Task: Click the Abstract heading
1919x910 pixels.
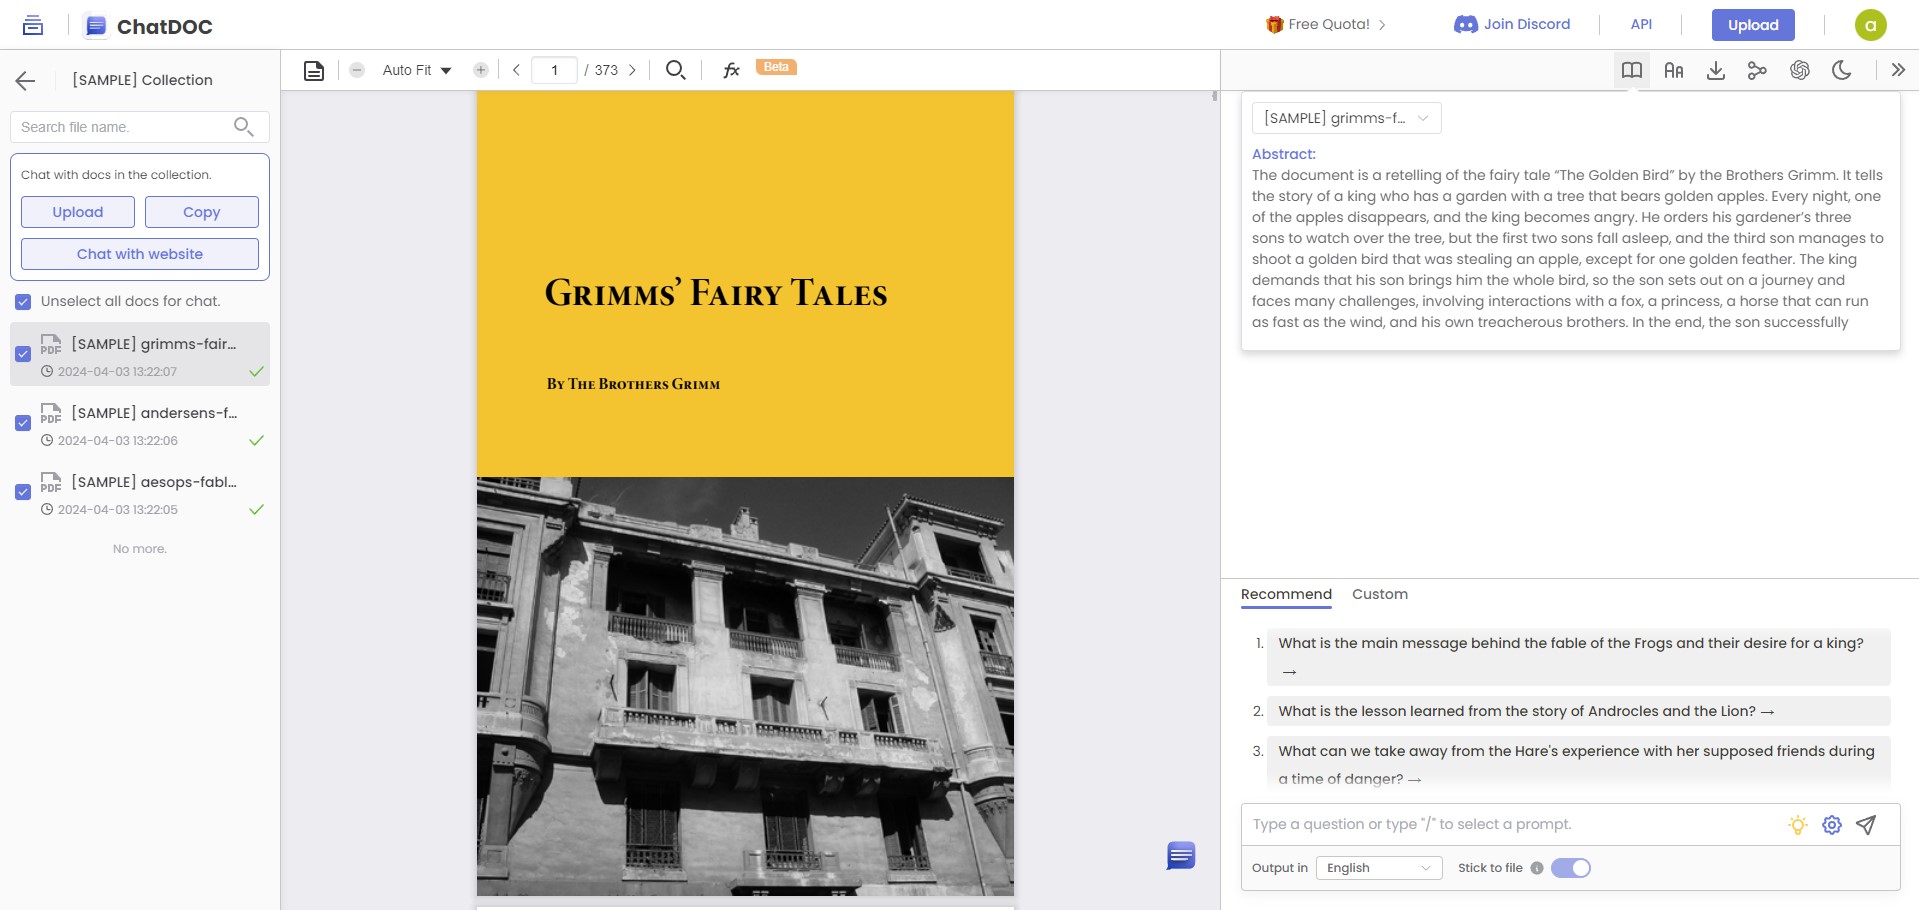Action: pos(1284,154)
